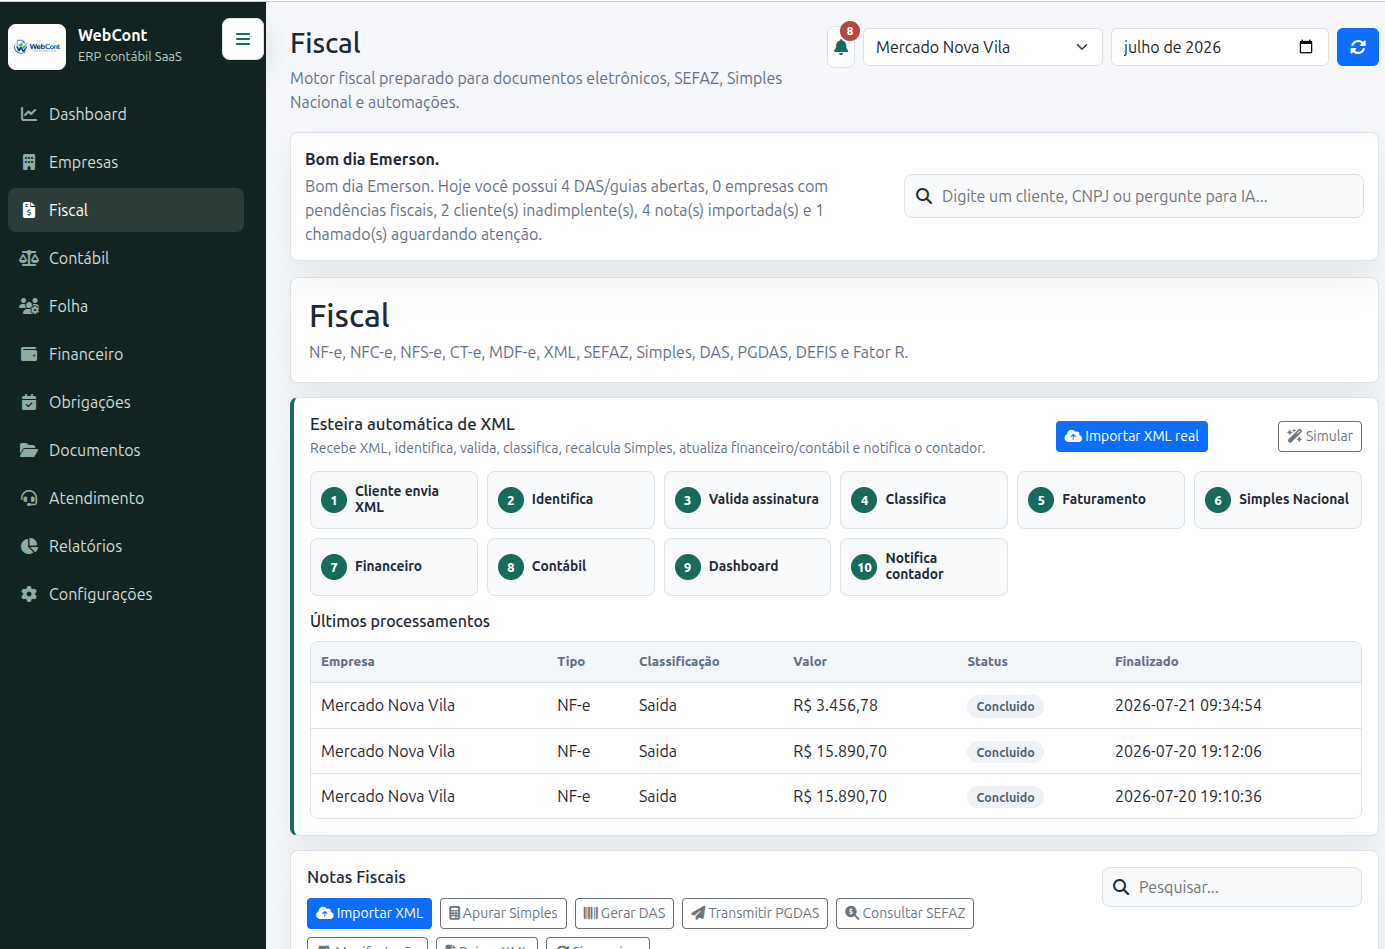Click the Apurar Simples button
1385x949 pixels.
pyautogui.click(x=504, y=913)
